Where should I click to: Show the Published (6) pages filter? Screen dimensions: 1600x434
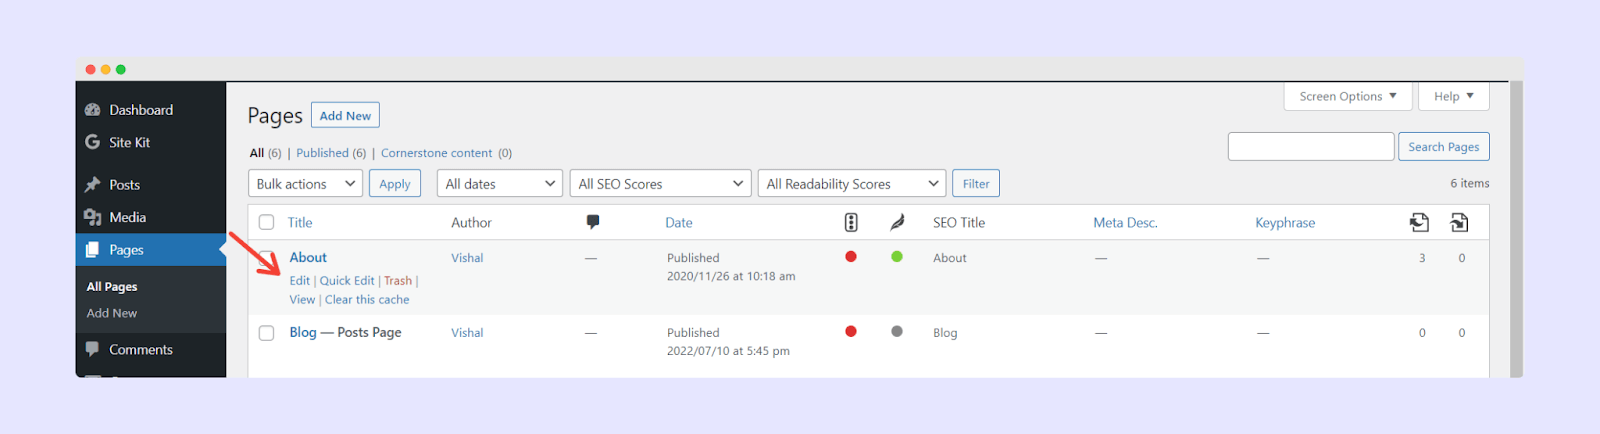click(331, 153)
